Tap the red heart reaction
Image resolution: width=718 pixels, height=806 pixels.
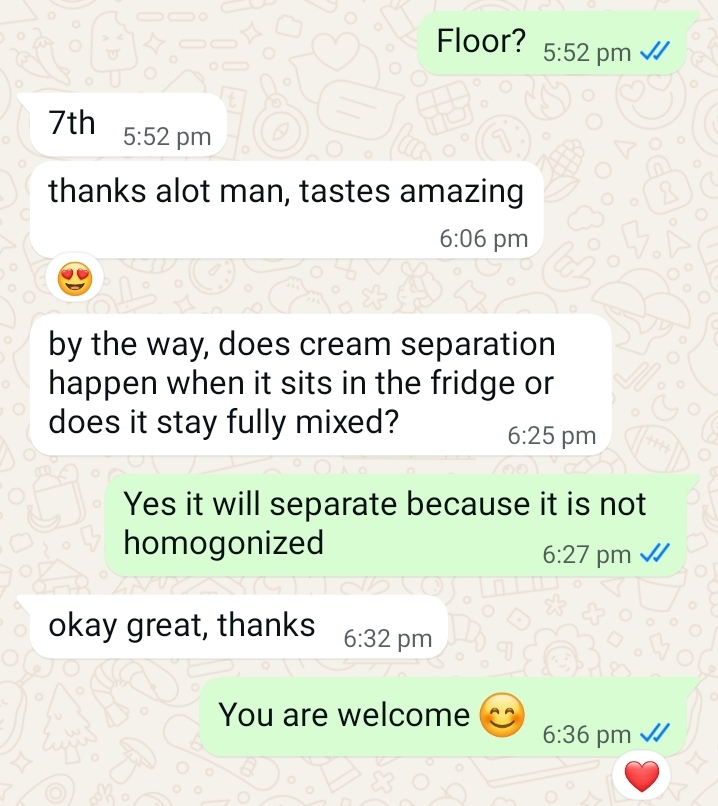(x=641, y=777)
